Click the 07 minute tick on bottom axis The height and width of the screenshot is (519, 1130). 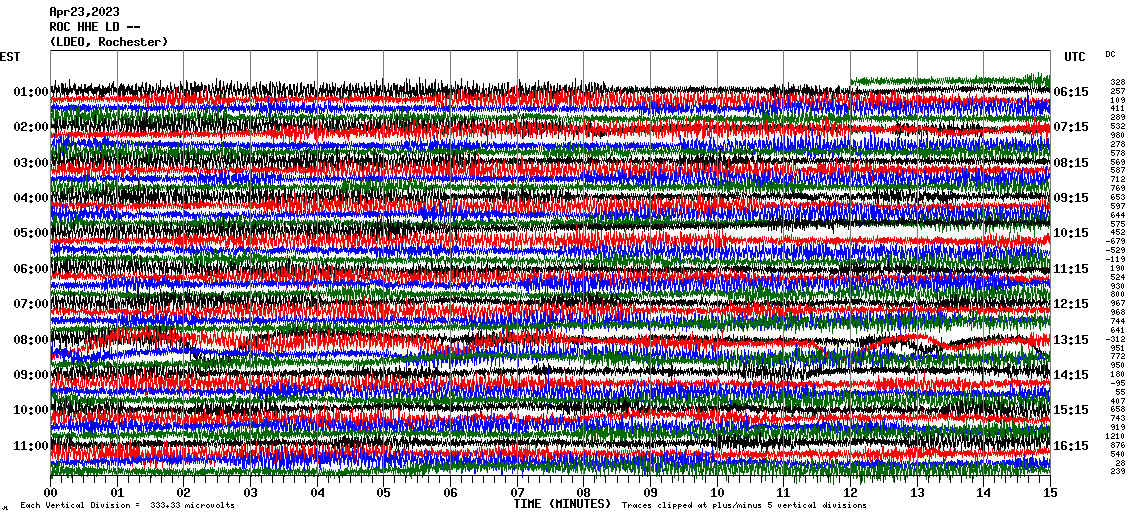click(x=517, y=493)
